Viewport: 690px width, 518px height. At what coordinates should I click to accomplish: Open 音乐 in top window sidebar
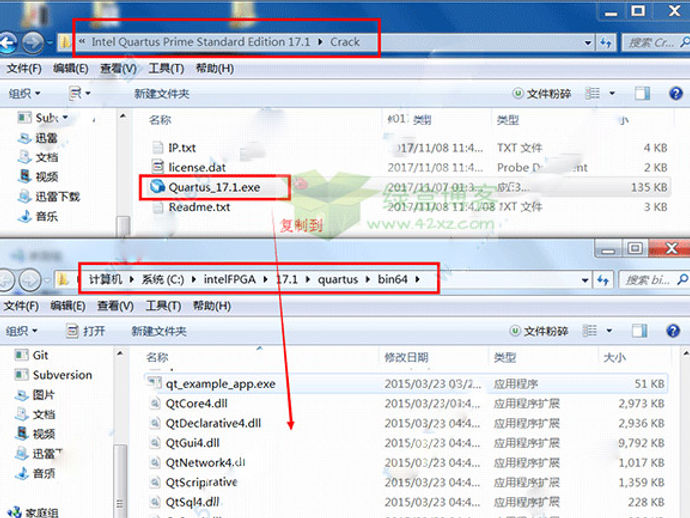click(38, 216)
